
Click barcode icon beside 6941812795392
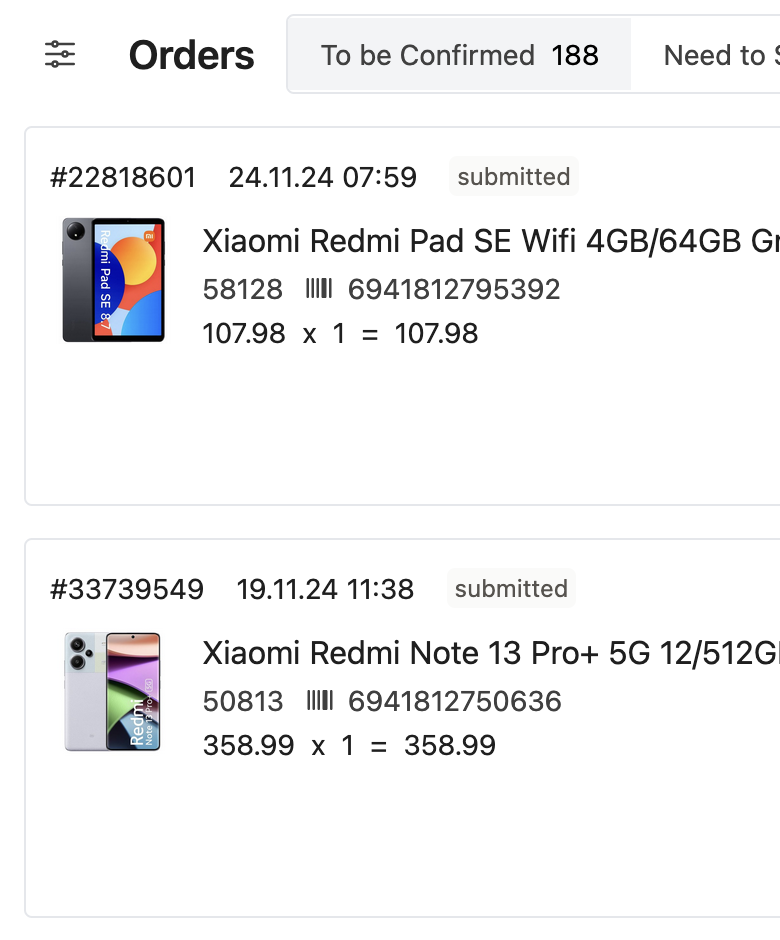pyautogui.click(x=319, y=290)
